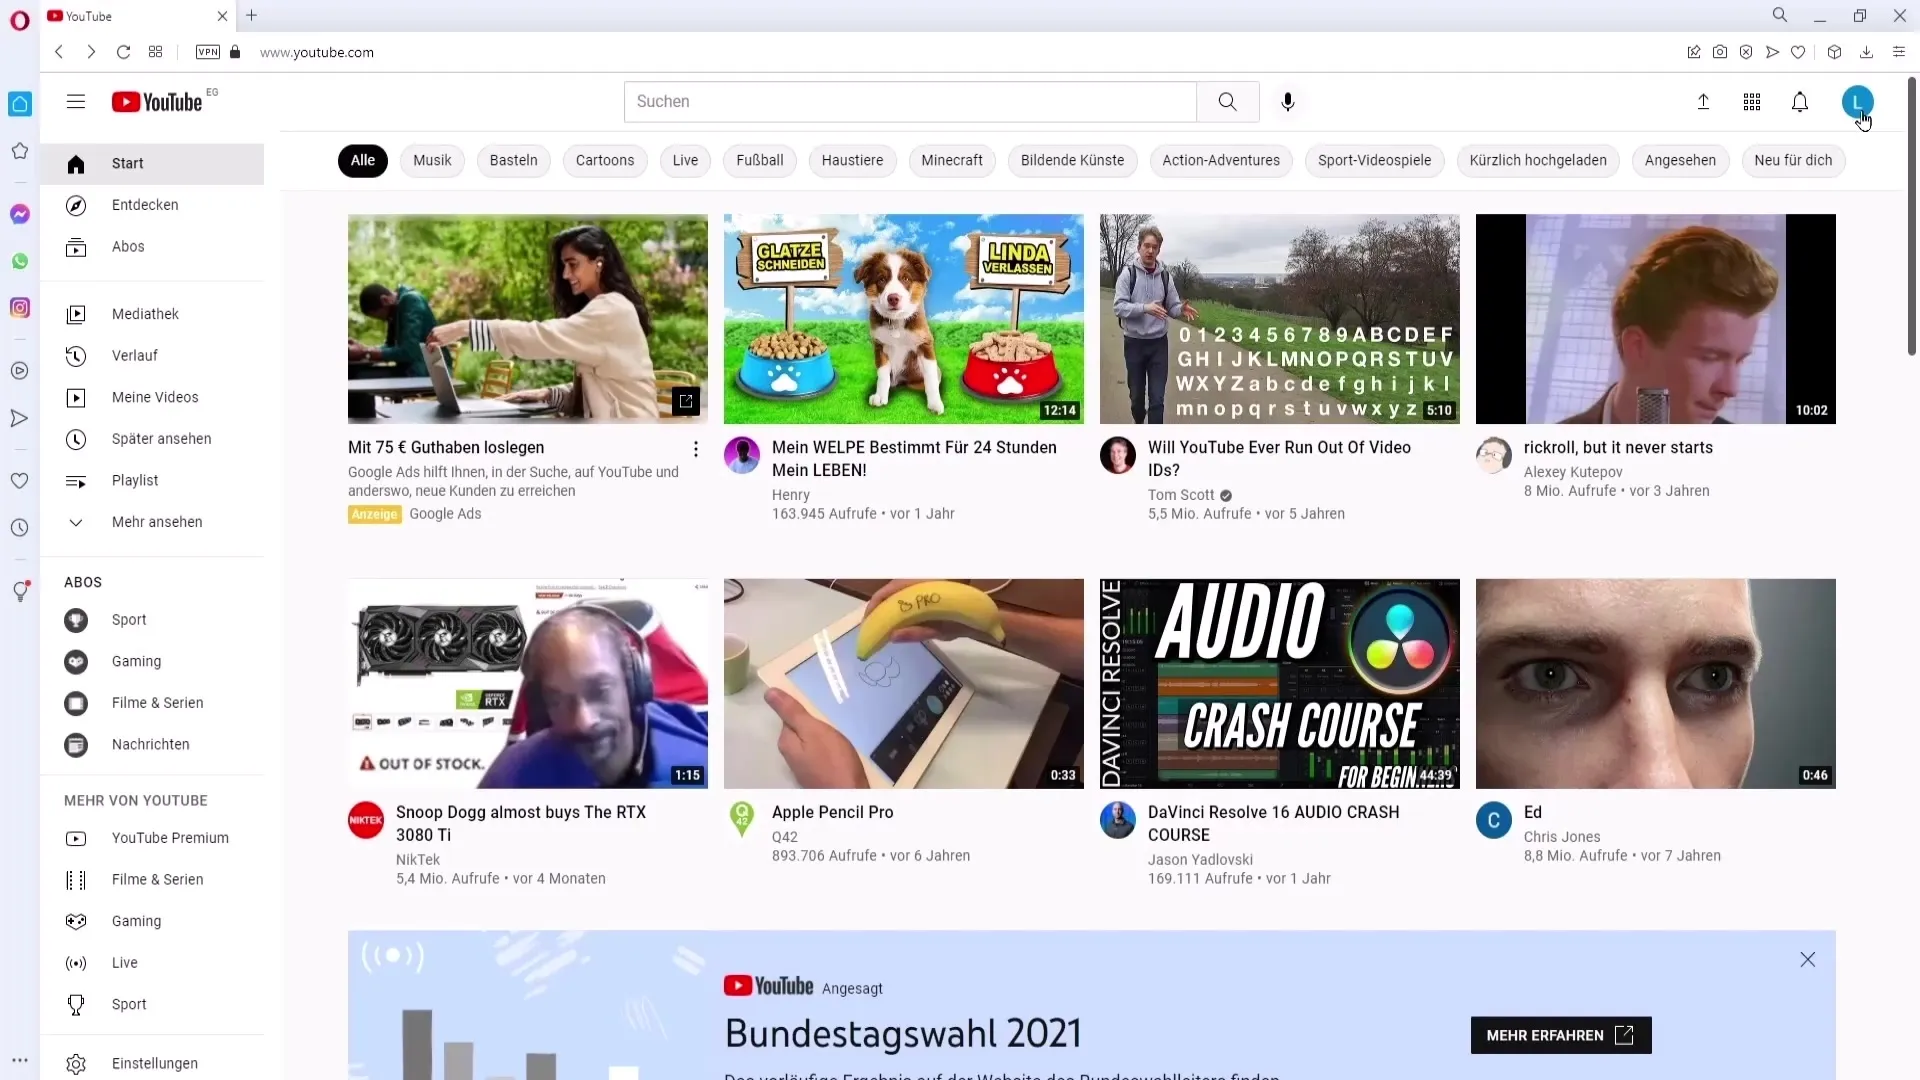Screen dimensions: 1920x1080
Task: Start voice search with microphone icon
Action: [1288, 101]
